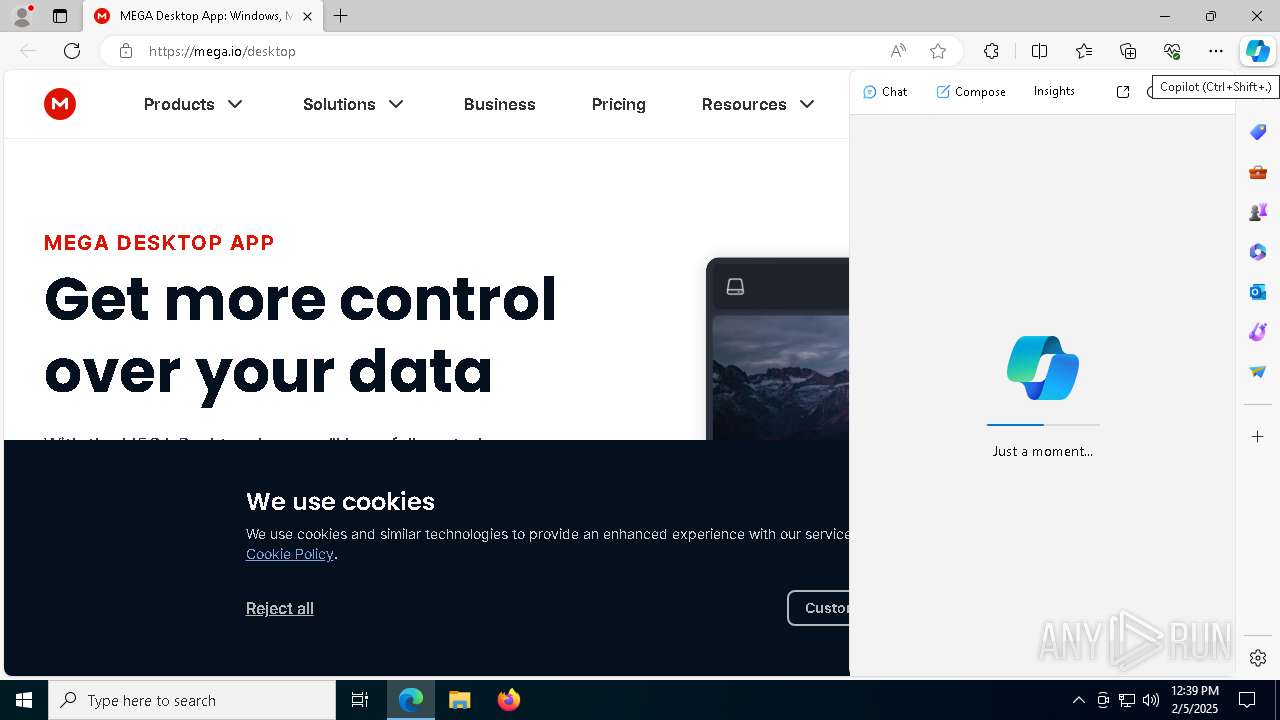Expand the Solutions dropdown
Image resolution: width=1280 pixels, height=720 pixels.
pos(353,104)
